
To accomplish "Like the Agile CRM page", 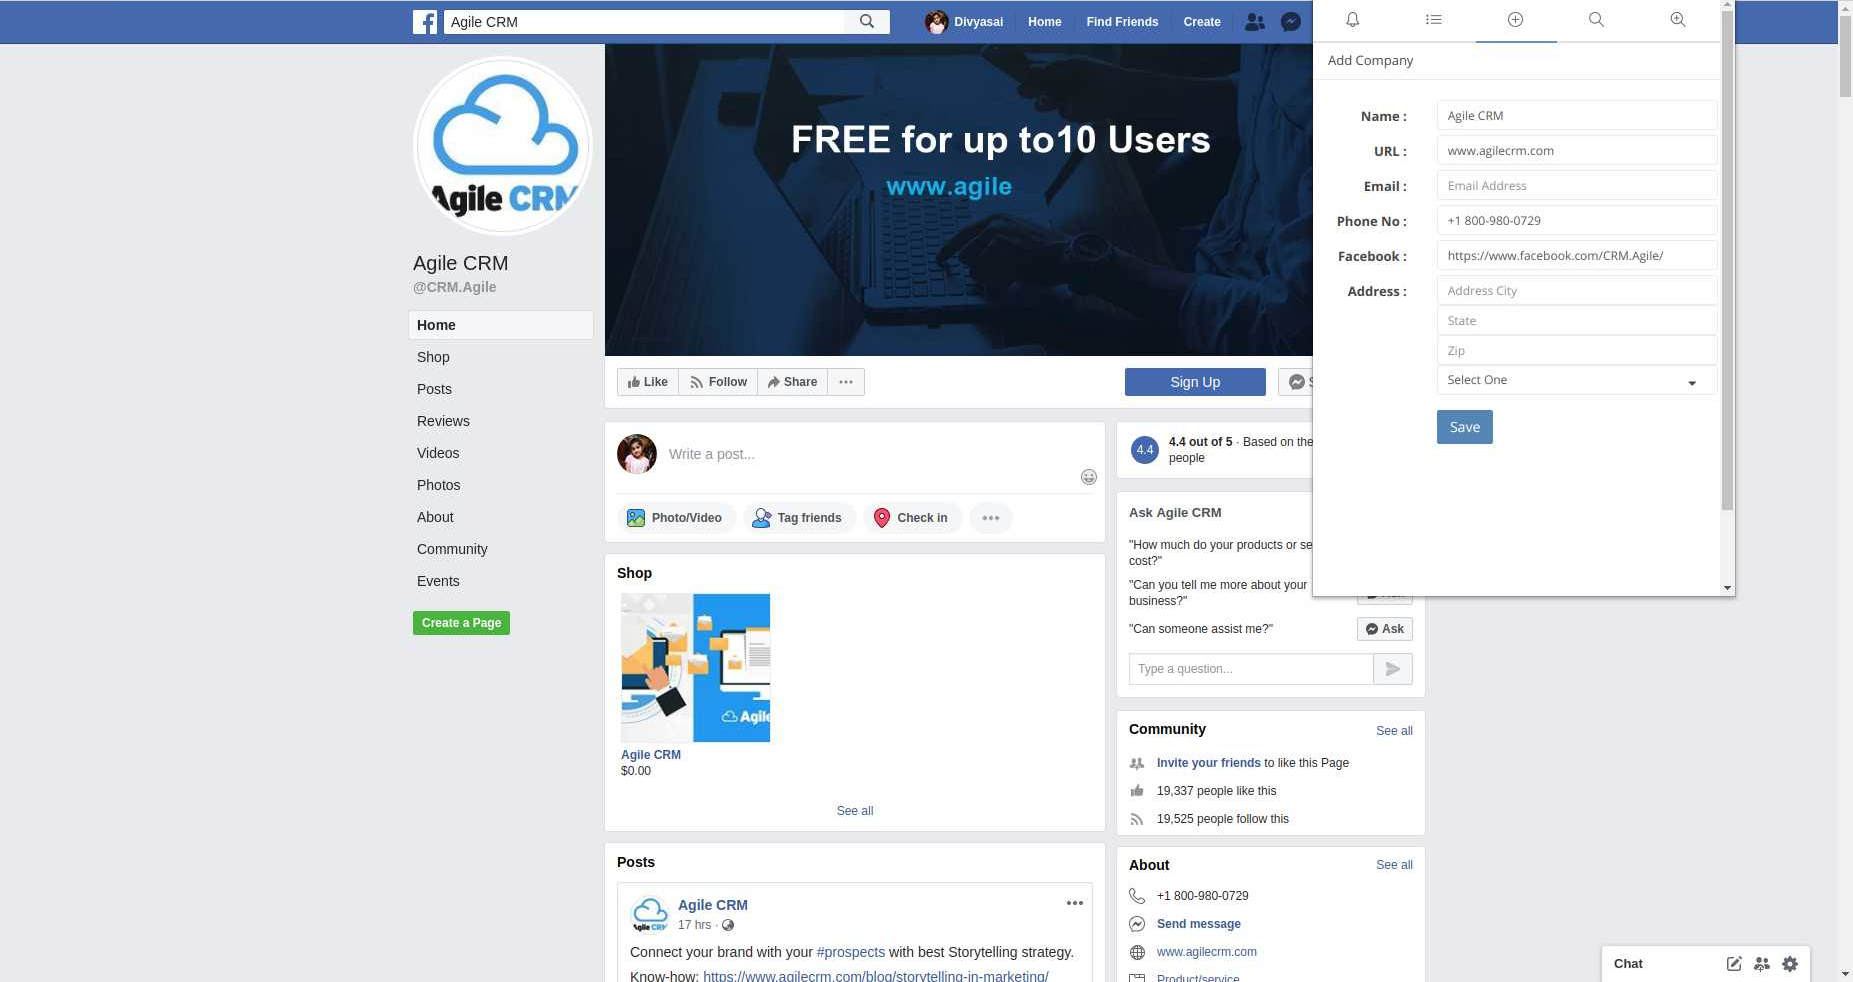I will [648, 382].
